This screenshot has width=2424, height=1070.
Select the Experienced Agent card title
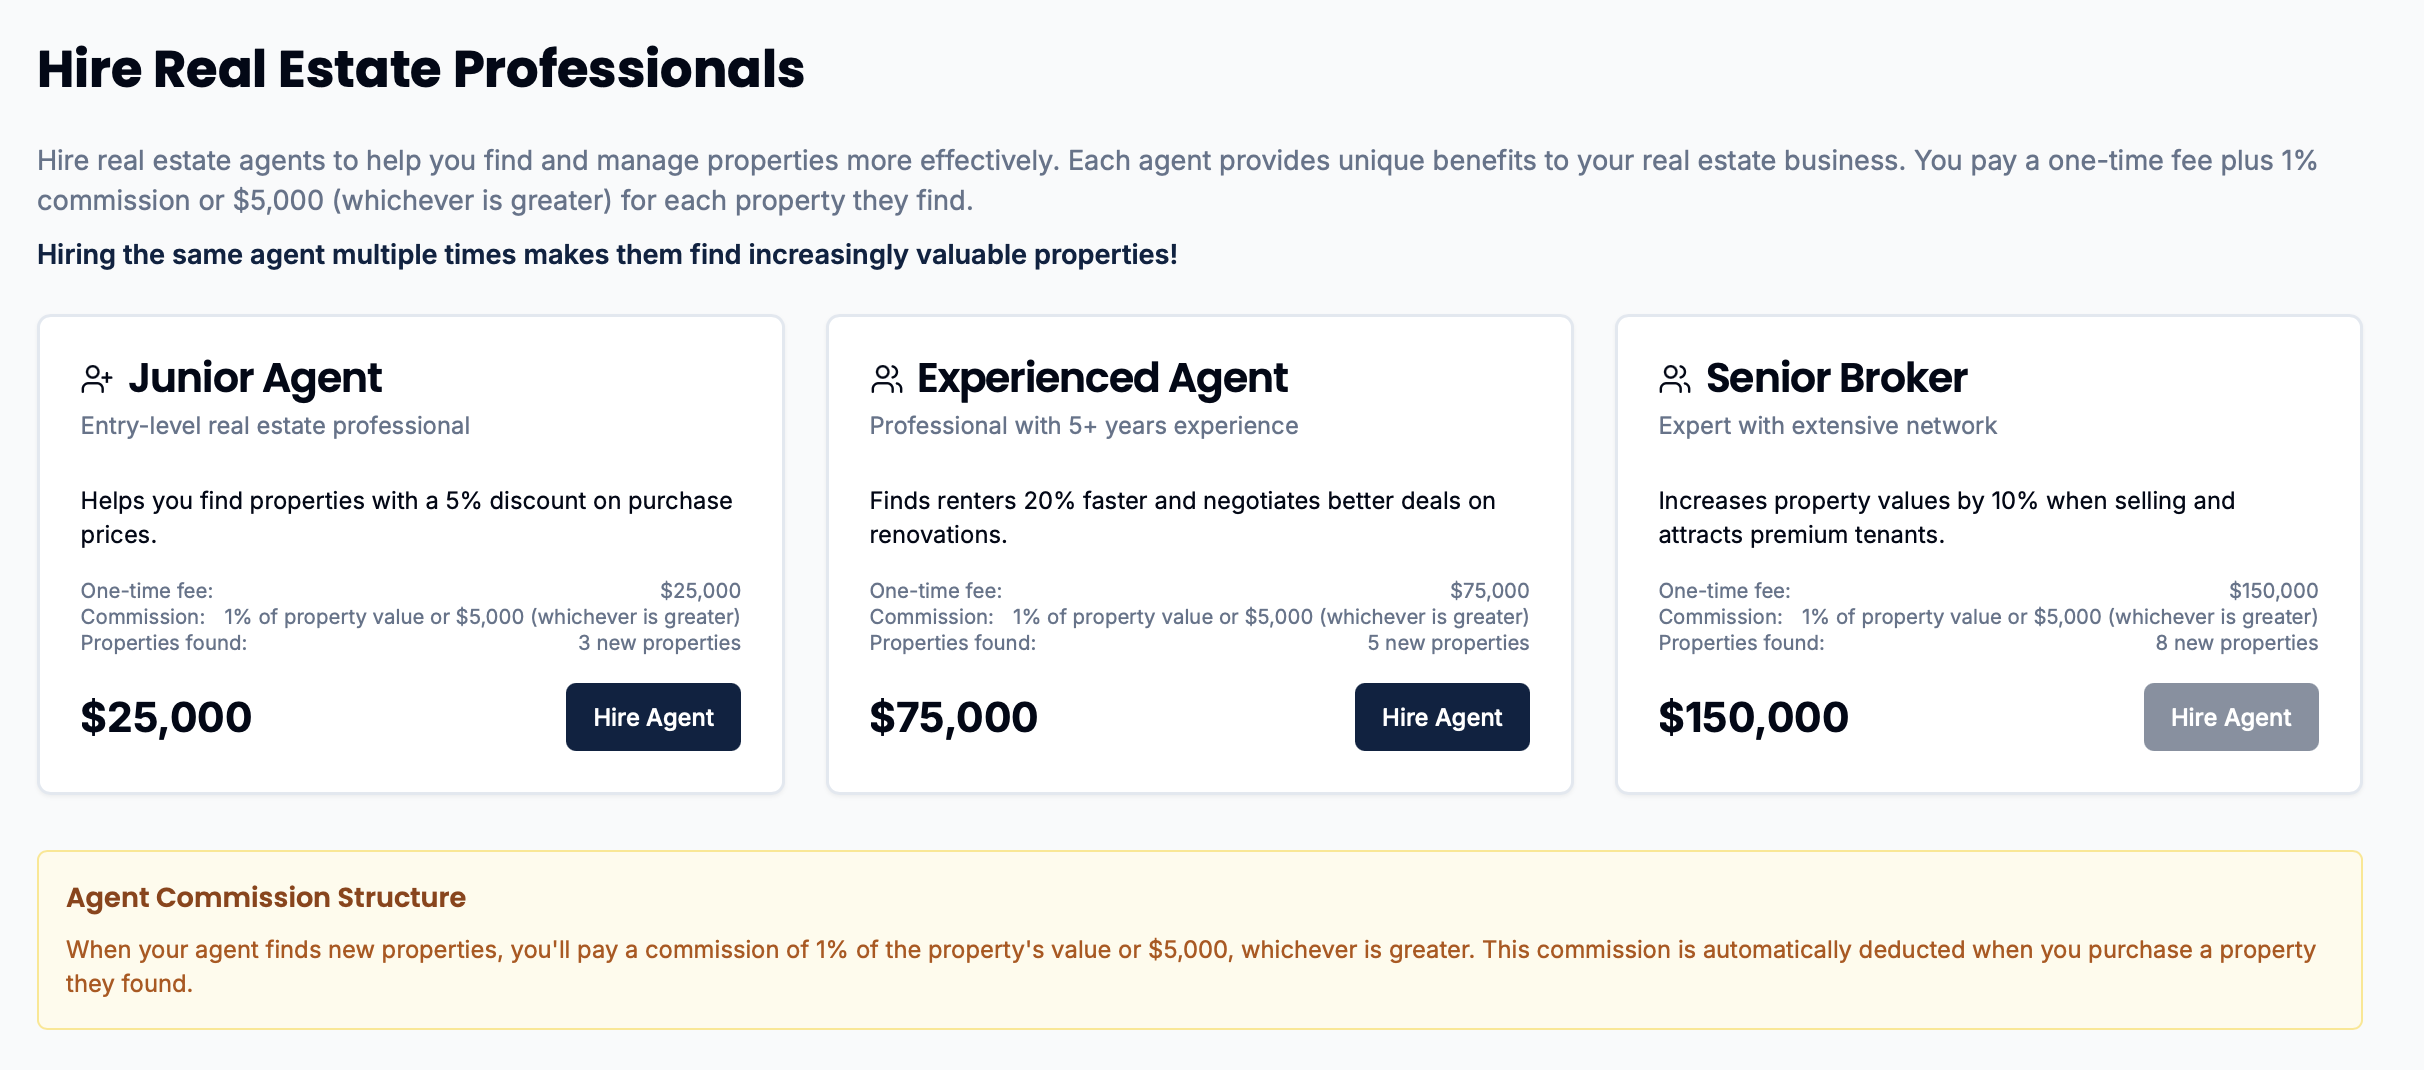1102,378
